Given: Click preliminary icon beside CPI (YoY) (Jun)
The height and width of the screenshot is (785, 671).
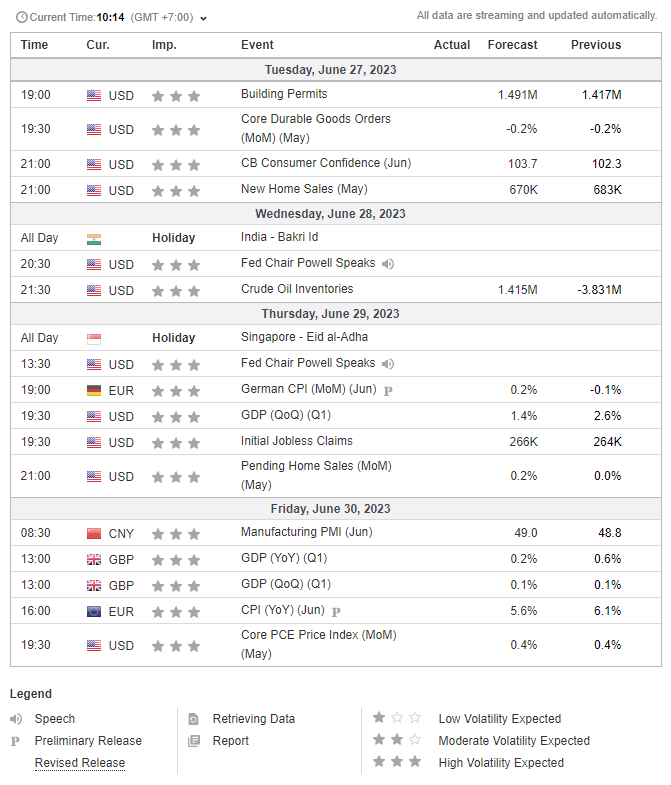Looking at the screenshot, I should 336,611.
